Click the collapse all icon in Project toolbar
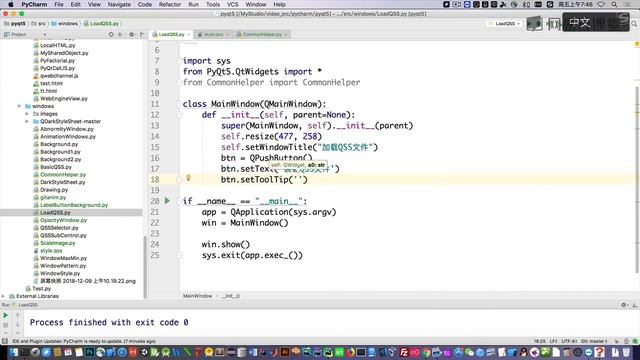The height and width of the screenshot is (360, 640). point(120,35)
